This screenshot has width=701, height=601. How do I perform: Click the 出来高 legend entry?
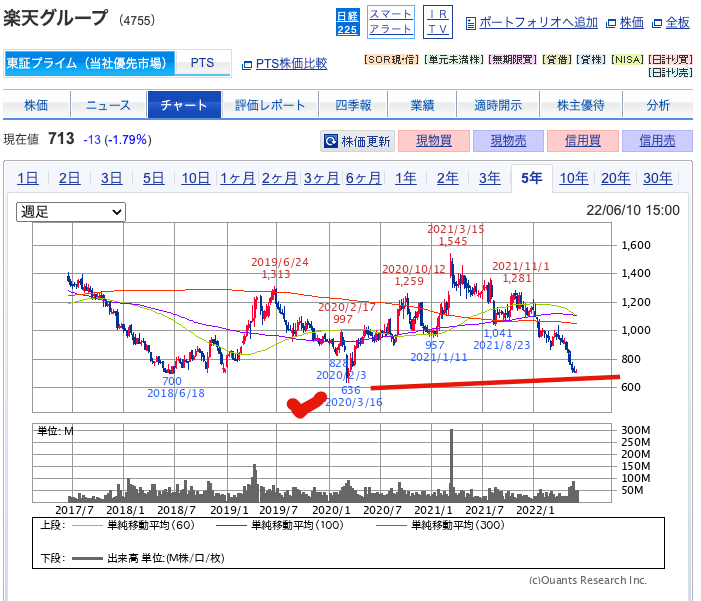[x=148, y=558]
